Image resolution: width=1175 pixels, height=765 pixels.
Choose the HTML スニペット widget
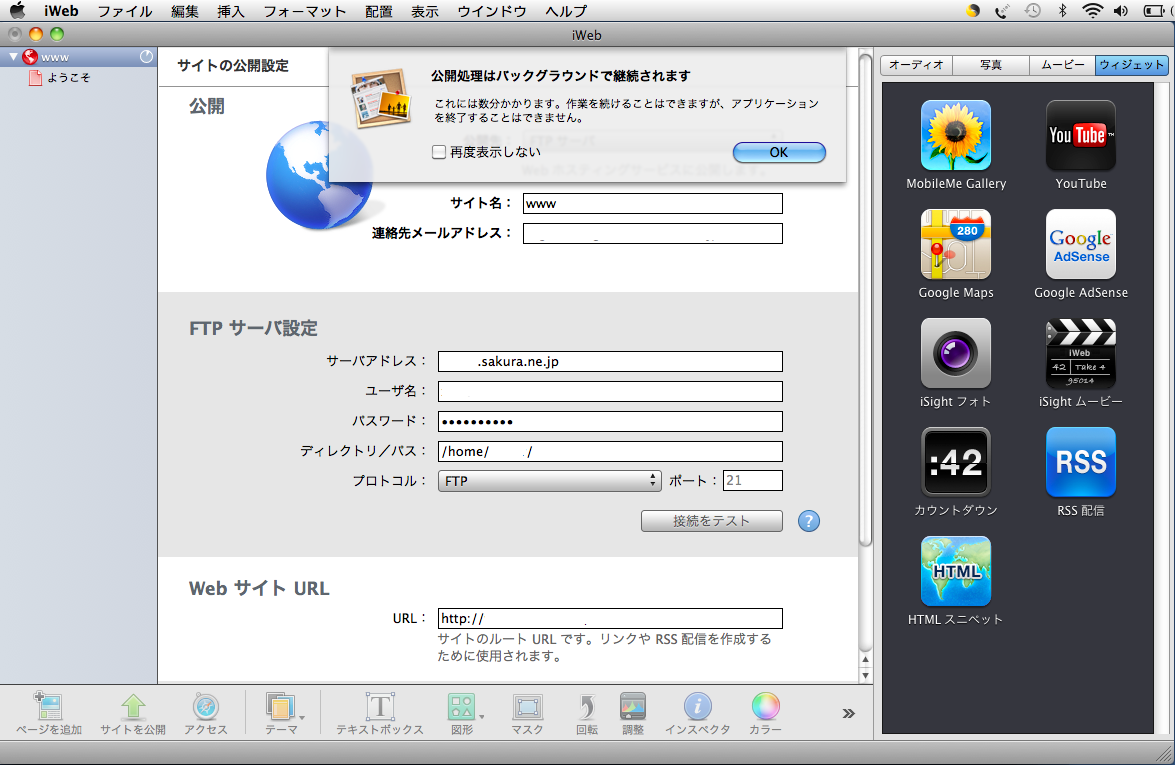[955, 571]
